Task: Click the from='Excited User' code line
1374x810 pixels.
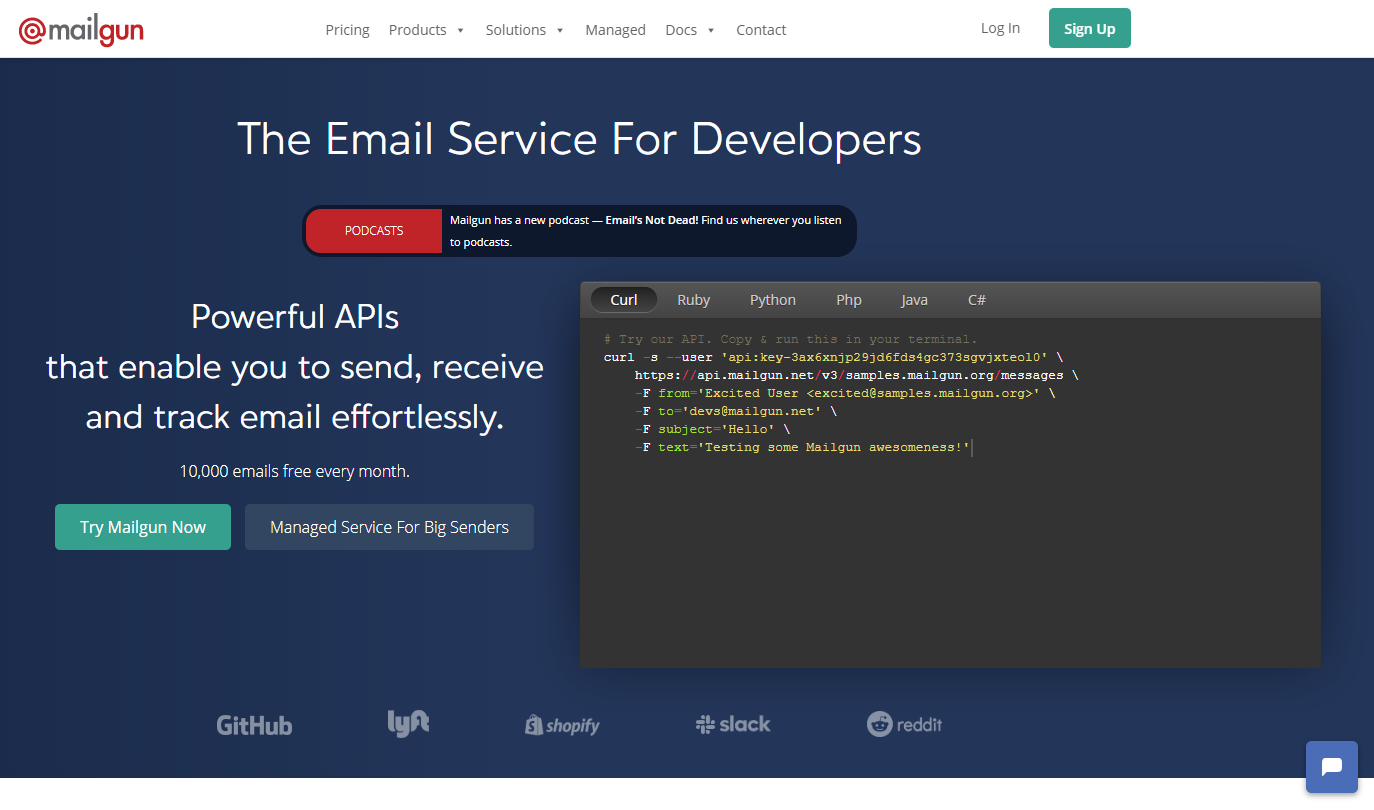Action: 845,393
